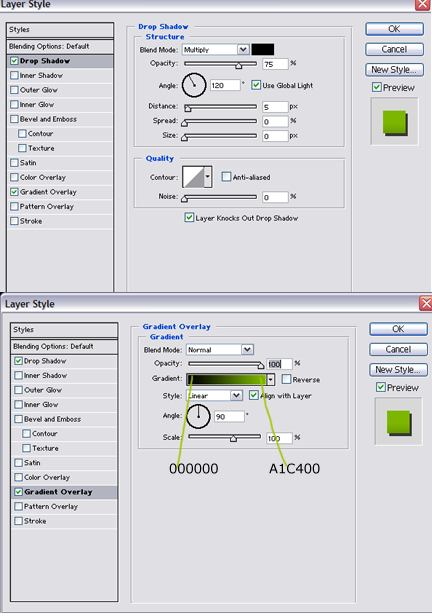Screen dimensions: 432x616
Task: Select Gradient Overlay entry in lower list
Action: coord(64,492)
